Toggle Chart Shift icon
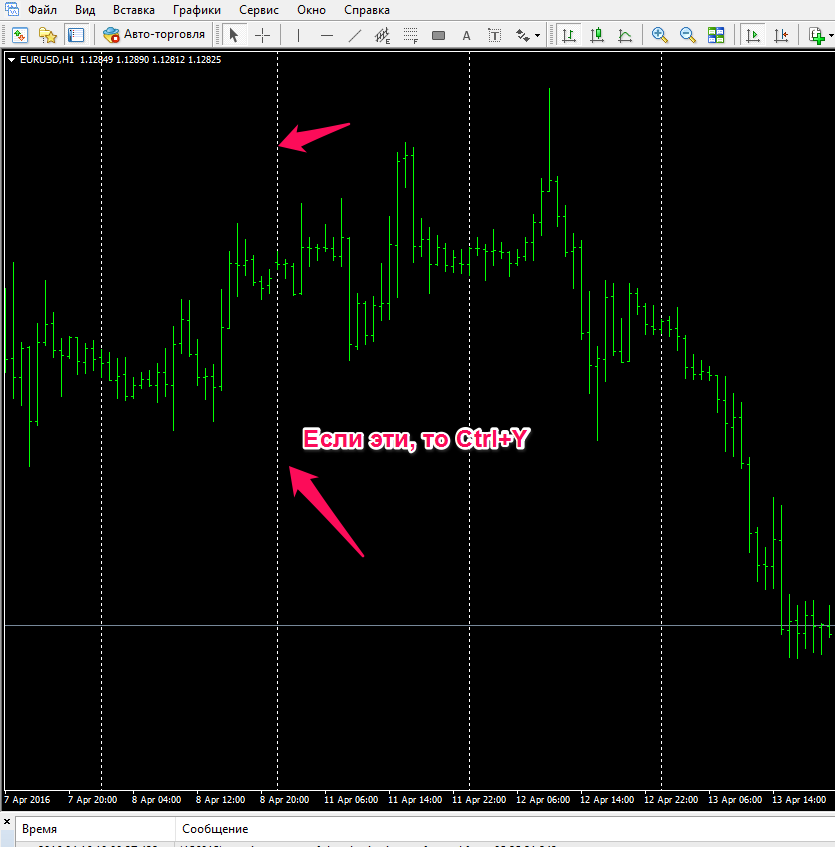 (781, 36)
